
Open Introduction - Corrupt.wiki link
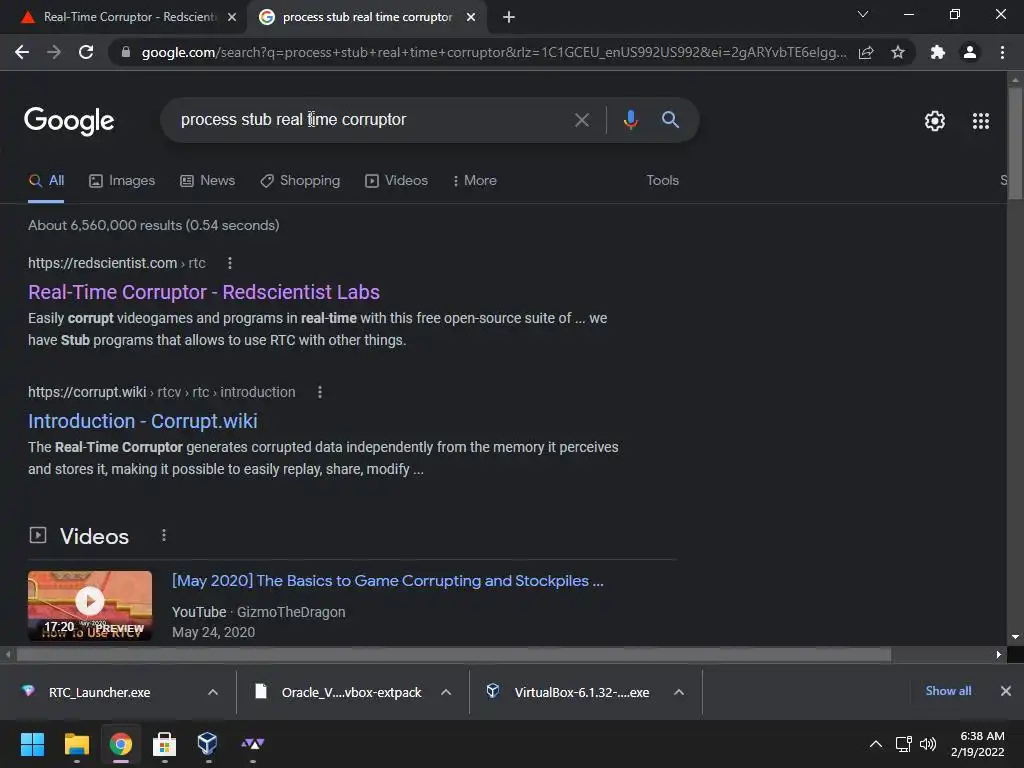pos(142,421)
